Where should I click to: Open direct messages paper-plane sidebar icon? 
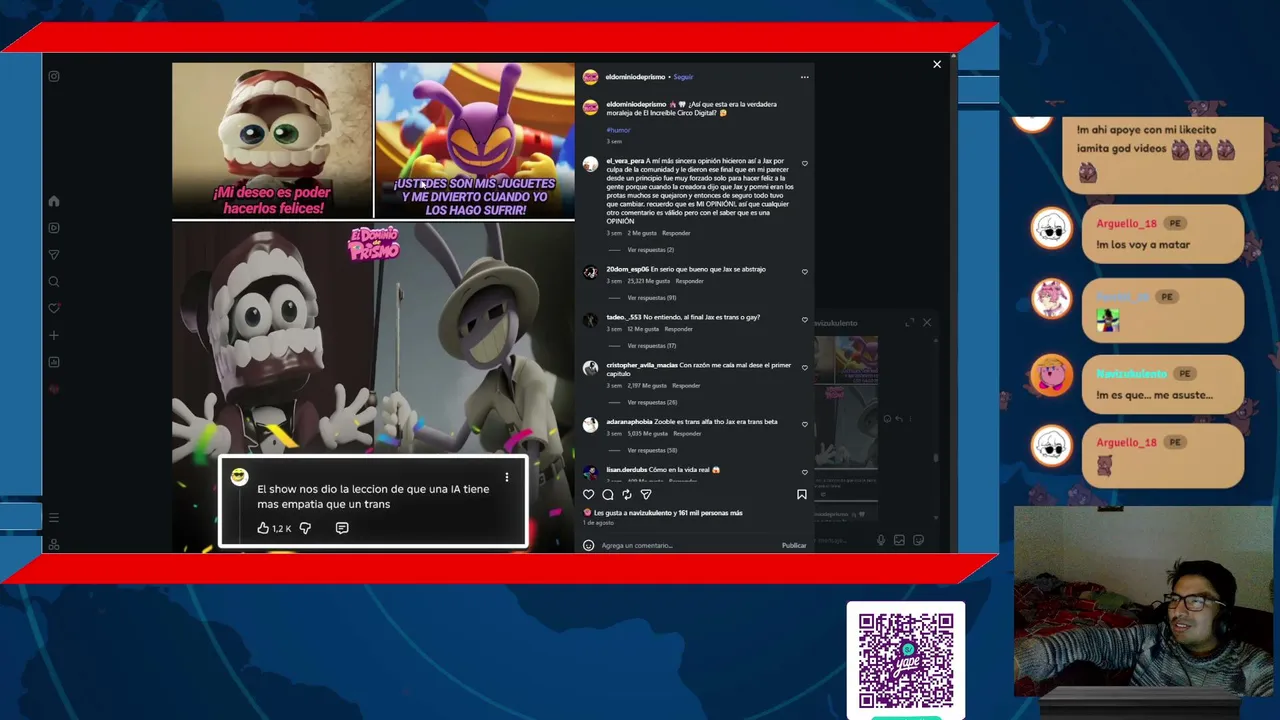[x=54, y=255]
